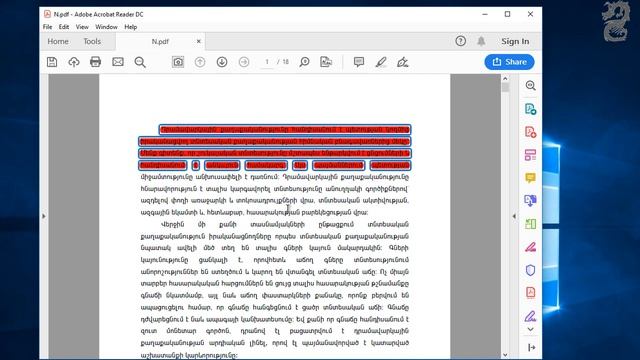640x360 pixels.
Task: Open the Sign document pen tool
Action: pyautogui.click(x=402, y=62)
